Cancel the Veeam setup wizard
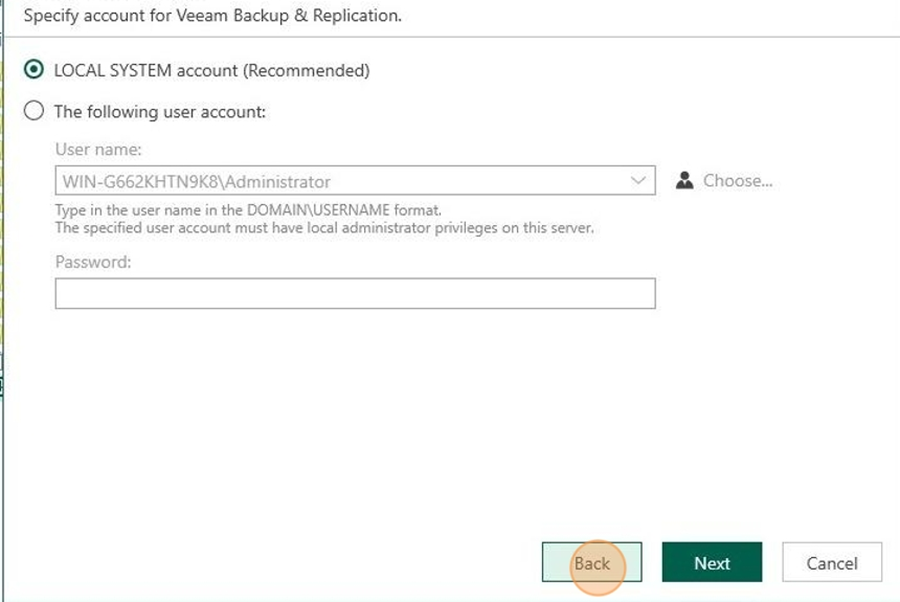 pyautogui.click(x=832, y=562)
